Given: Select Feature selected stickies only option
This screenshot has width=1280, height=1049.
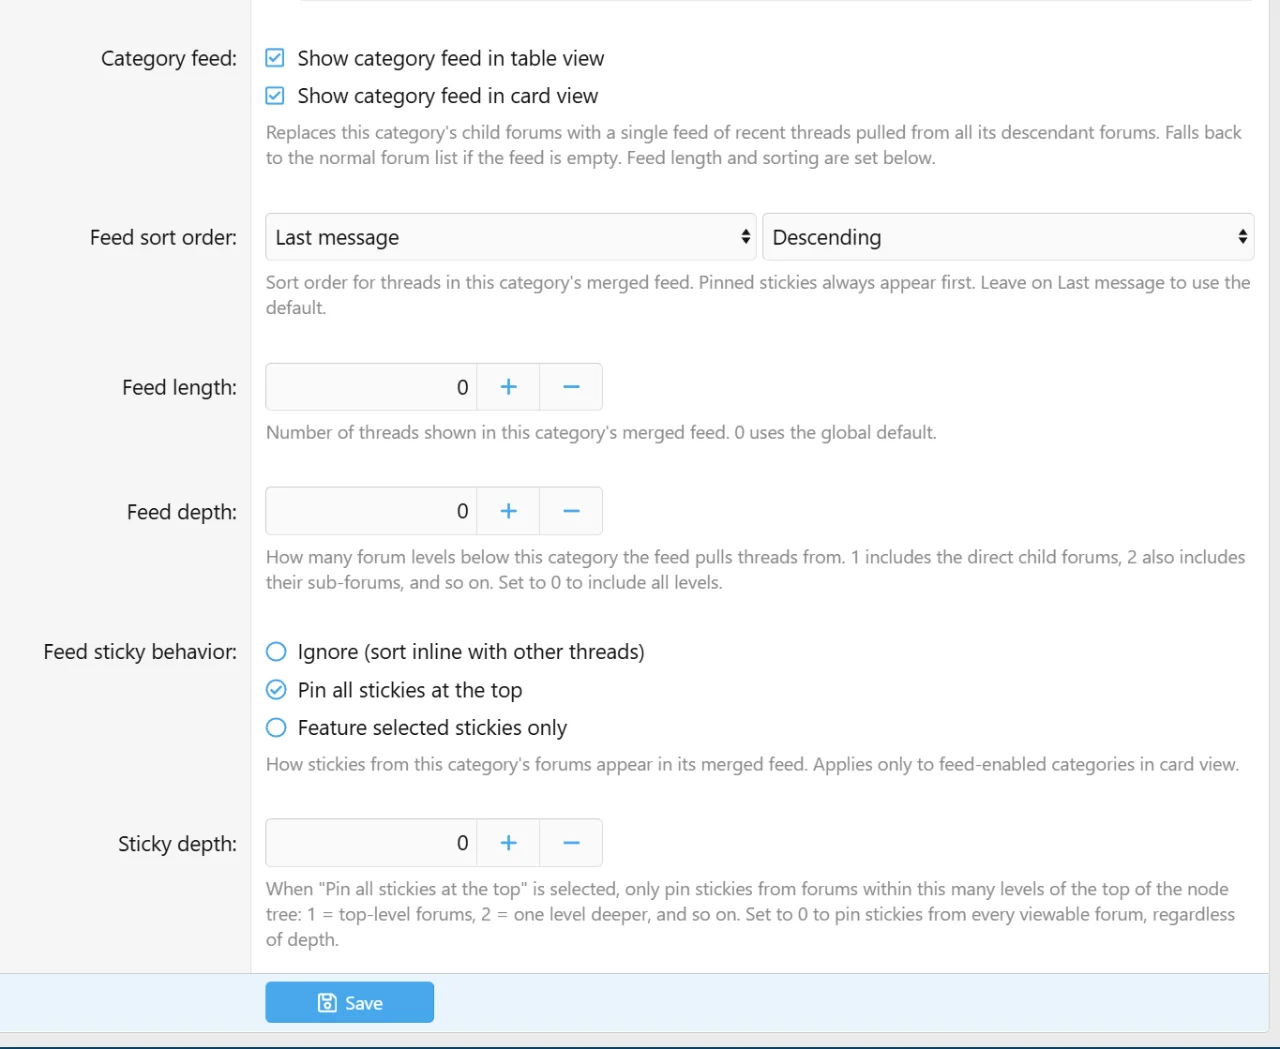Looking at the screenshot, I should point(276,728).
